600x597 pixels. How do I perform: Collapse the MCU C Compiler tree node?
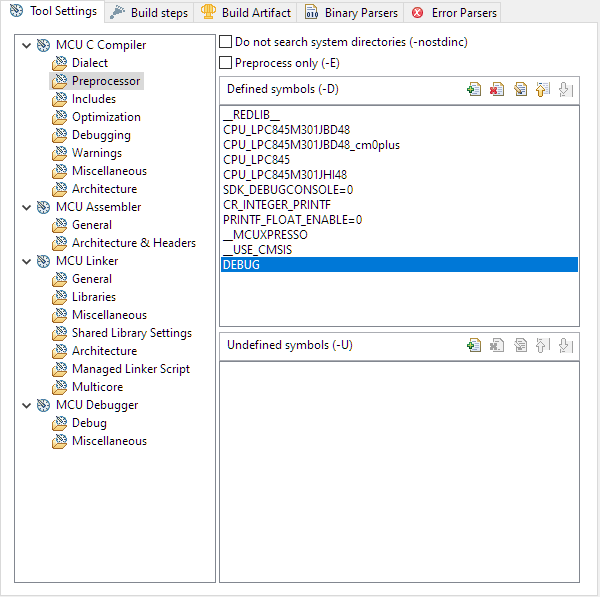click(26, 45)
